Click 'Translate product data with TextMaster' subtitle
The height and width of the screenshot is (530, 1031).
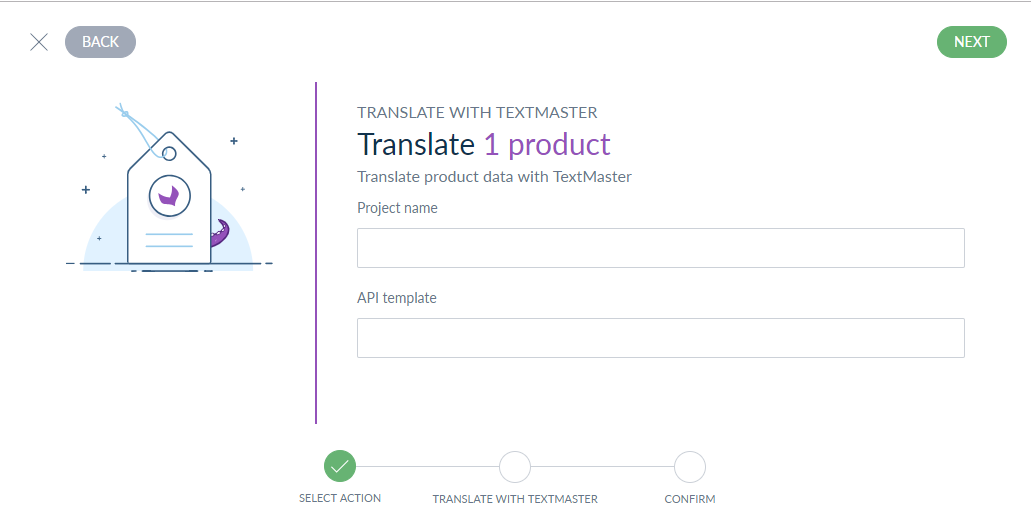click(494, 177)
